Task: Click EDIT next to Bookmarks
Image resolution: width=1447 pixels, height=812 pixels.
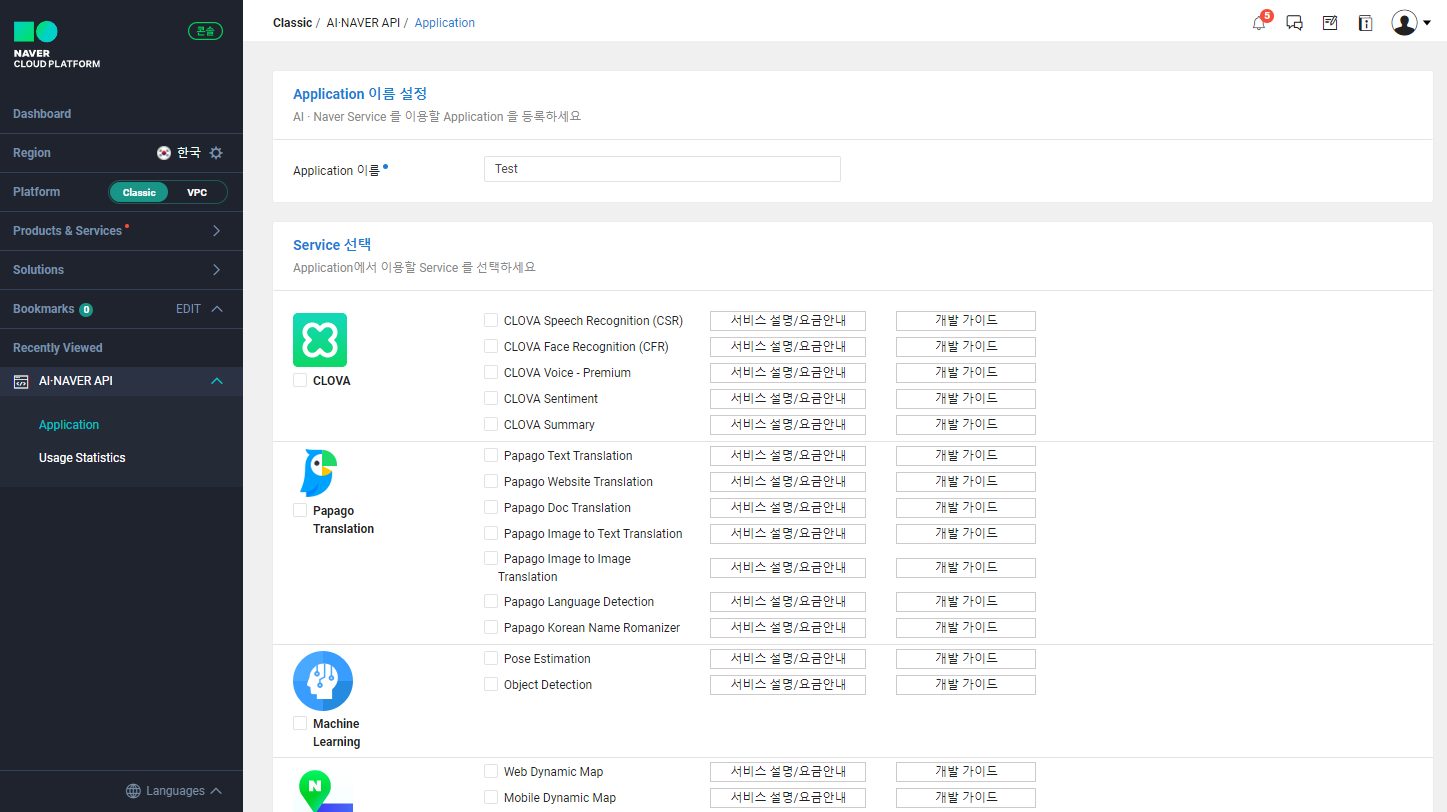Action: click(188, 309)
